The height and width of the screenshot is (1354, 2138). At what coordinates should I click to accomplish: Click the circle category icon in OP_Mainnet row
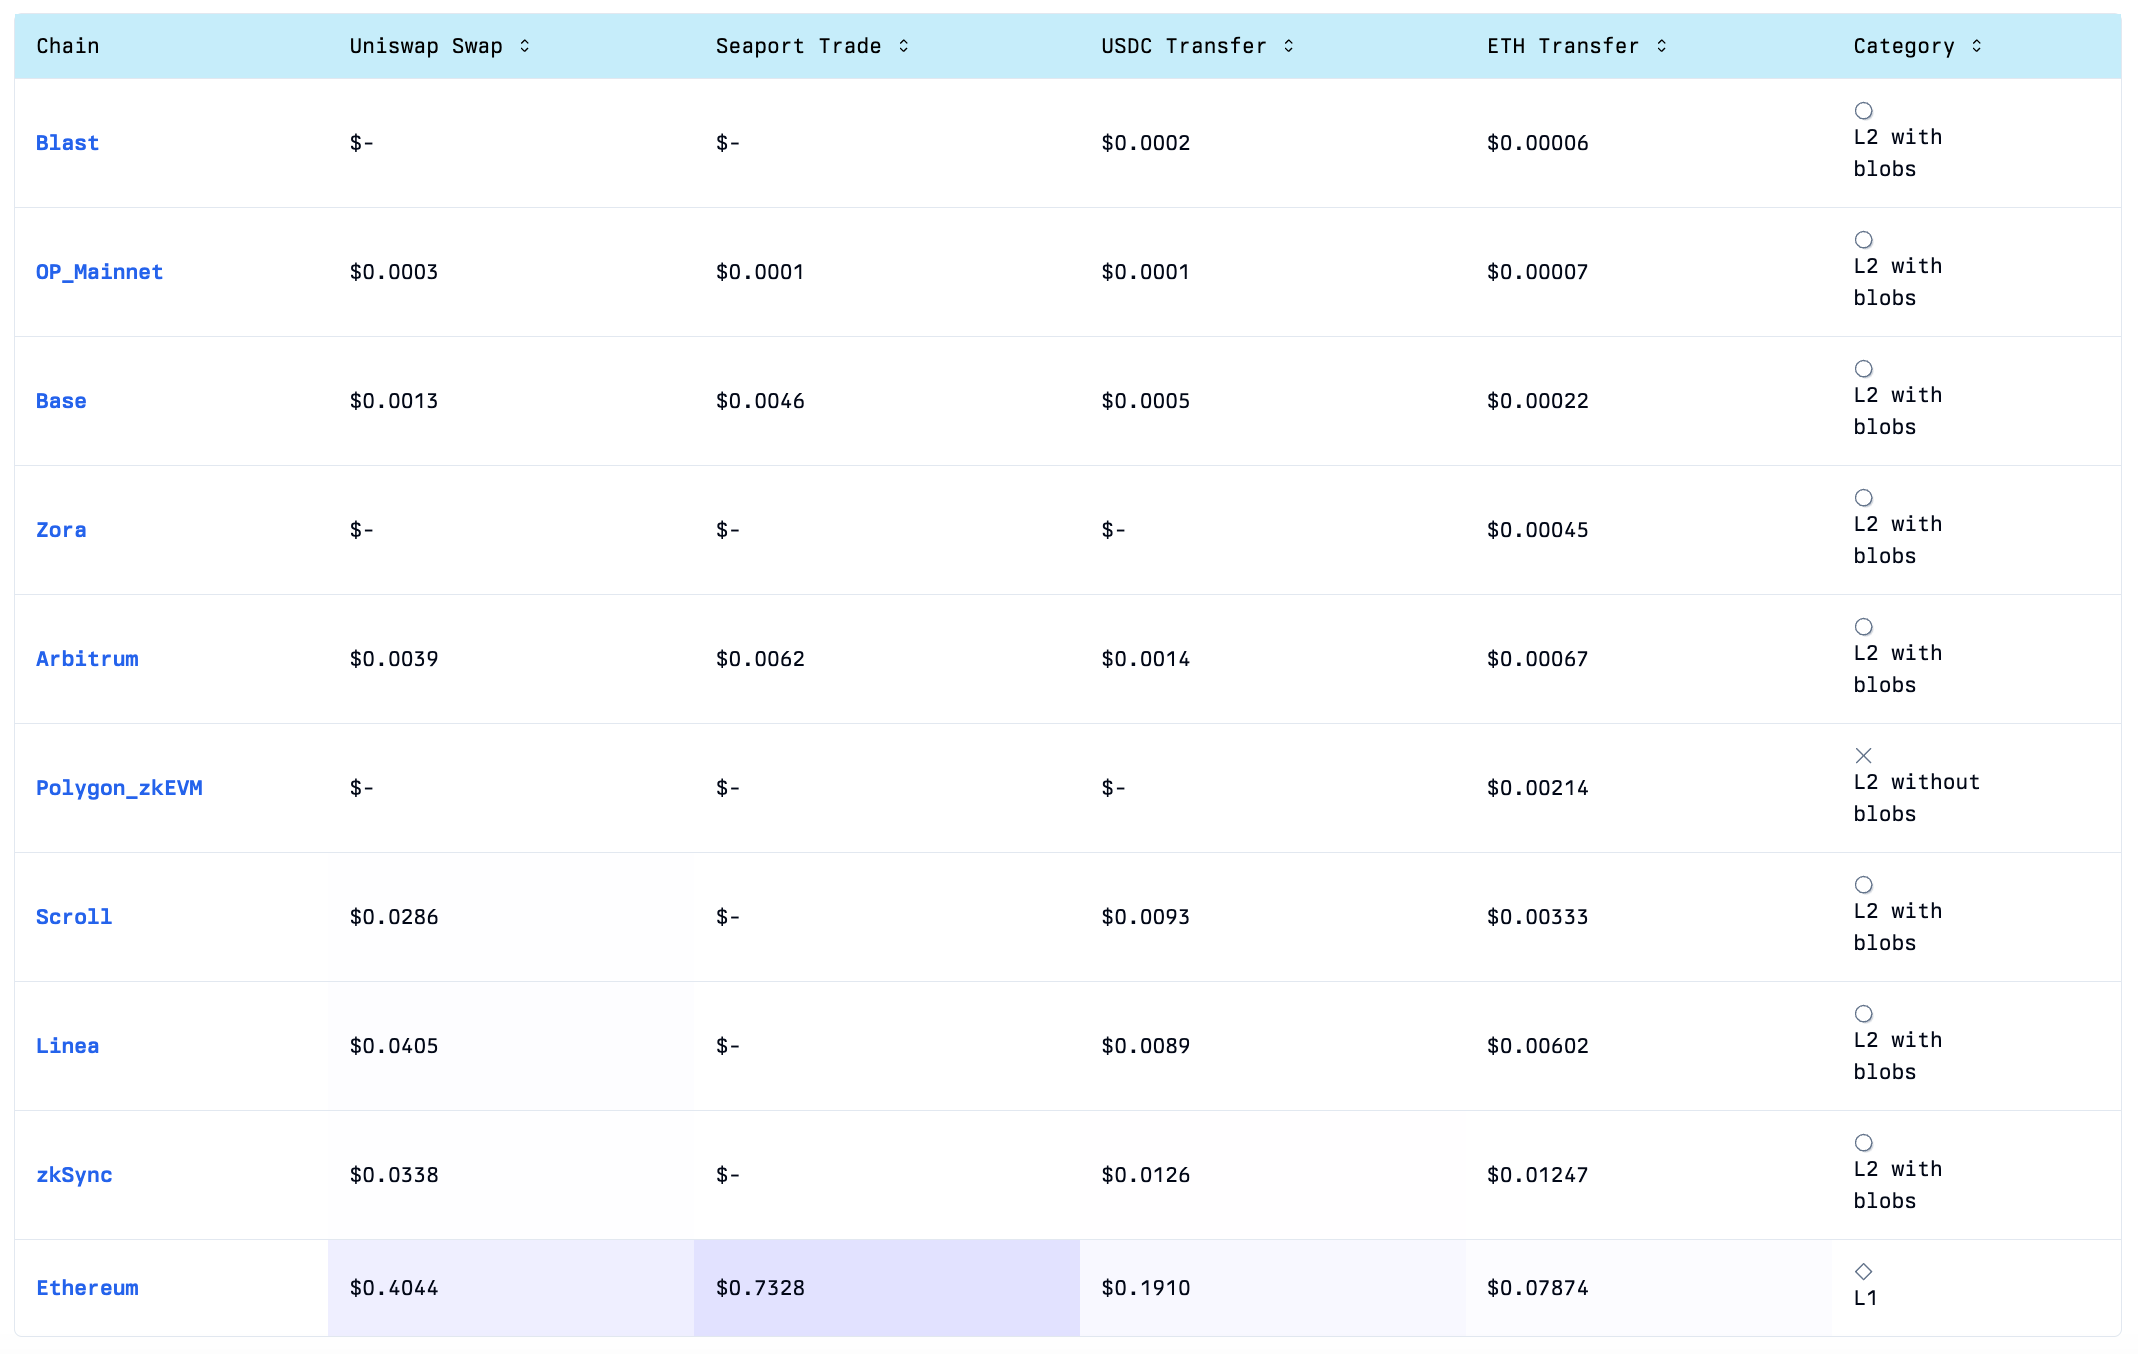[x=1863, y=240]
